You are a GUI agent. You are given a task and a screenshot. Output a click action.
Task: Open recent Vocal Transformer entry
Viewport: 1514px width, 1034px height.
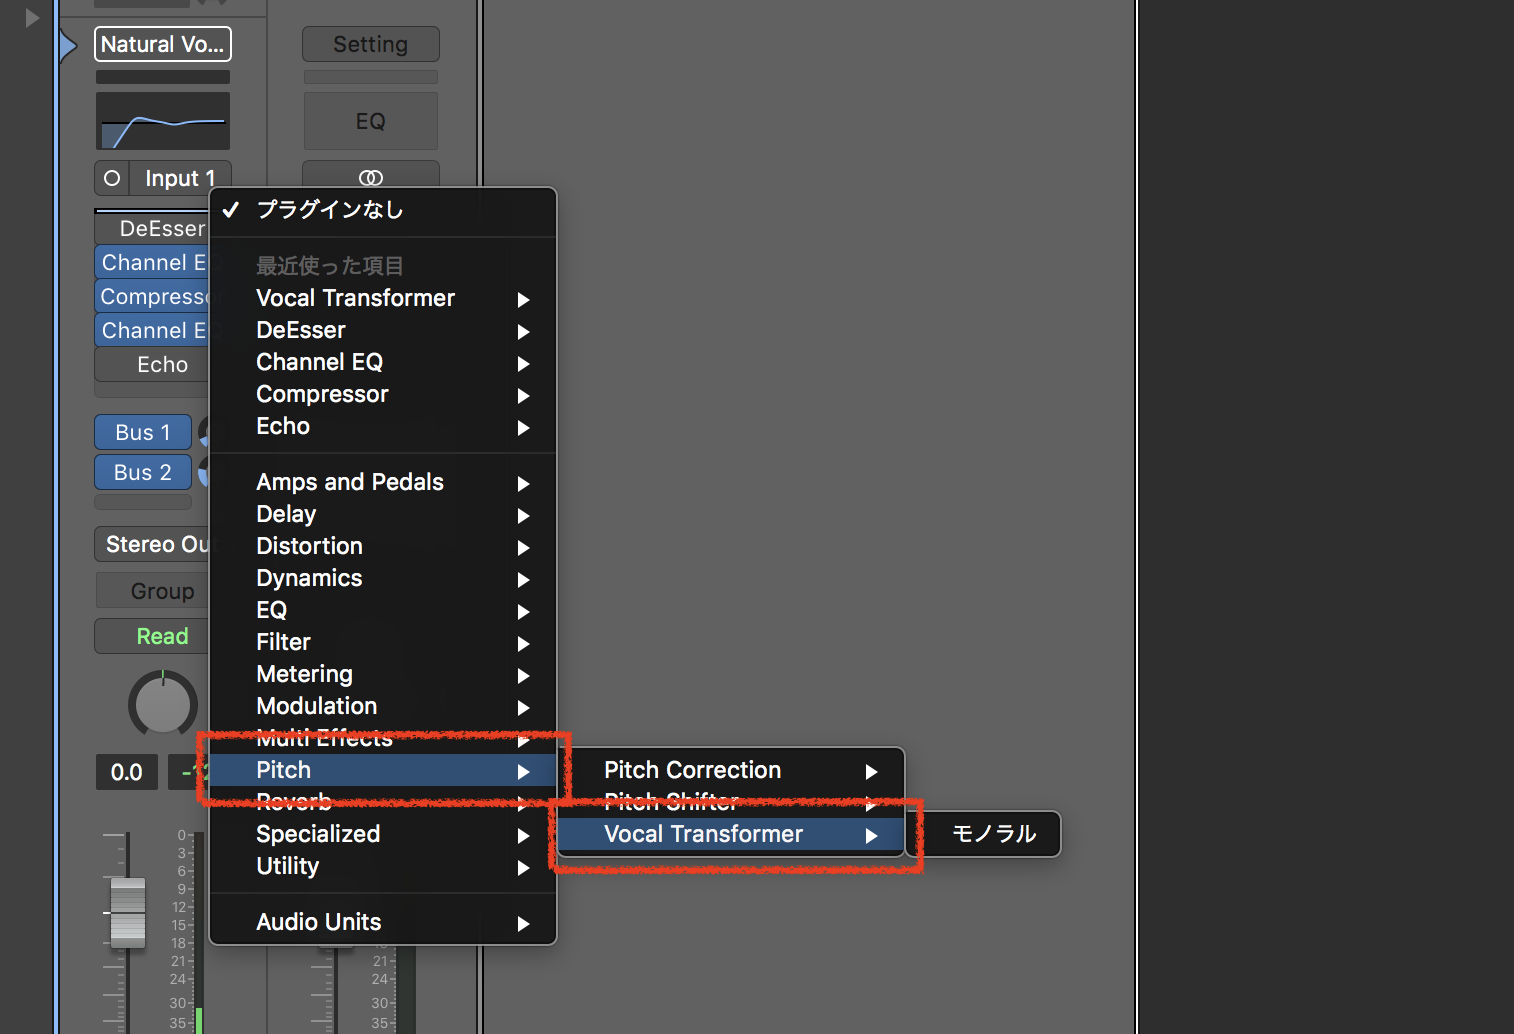[383, 298]
